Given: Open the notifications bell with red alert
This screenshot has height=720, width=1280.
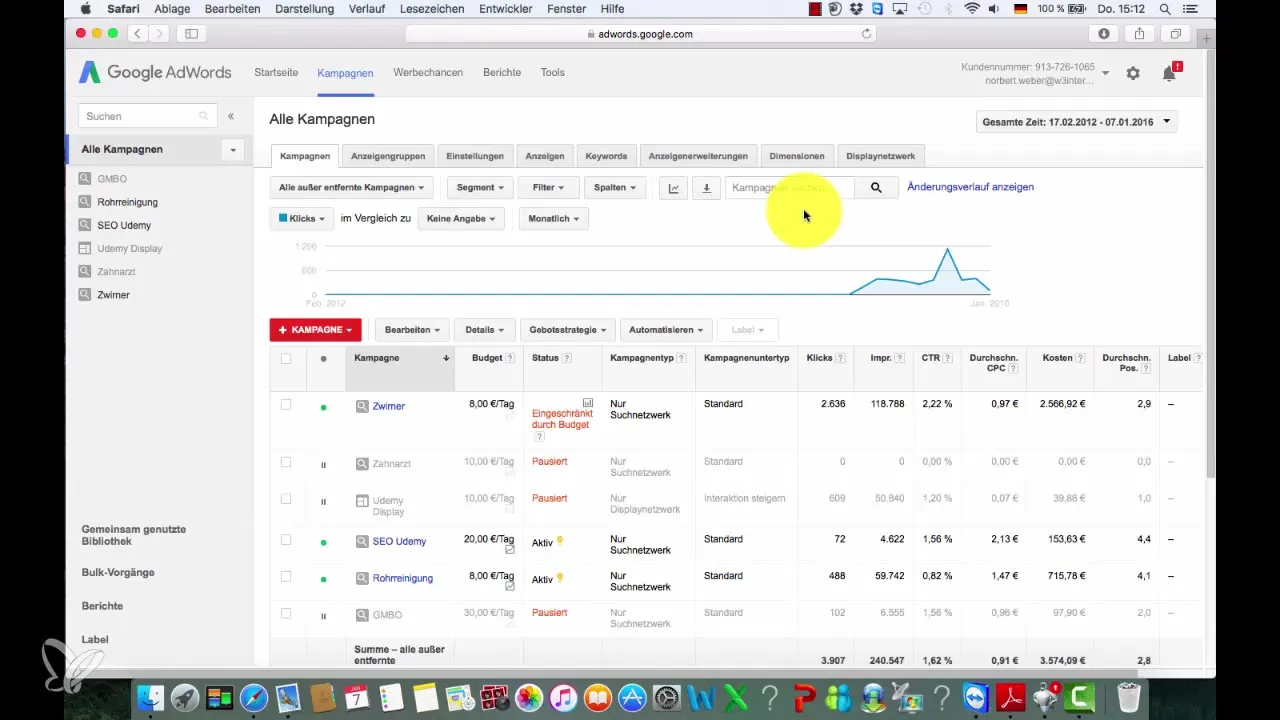Looking at the screenshot, I should click(x=1169, y=72).
